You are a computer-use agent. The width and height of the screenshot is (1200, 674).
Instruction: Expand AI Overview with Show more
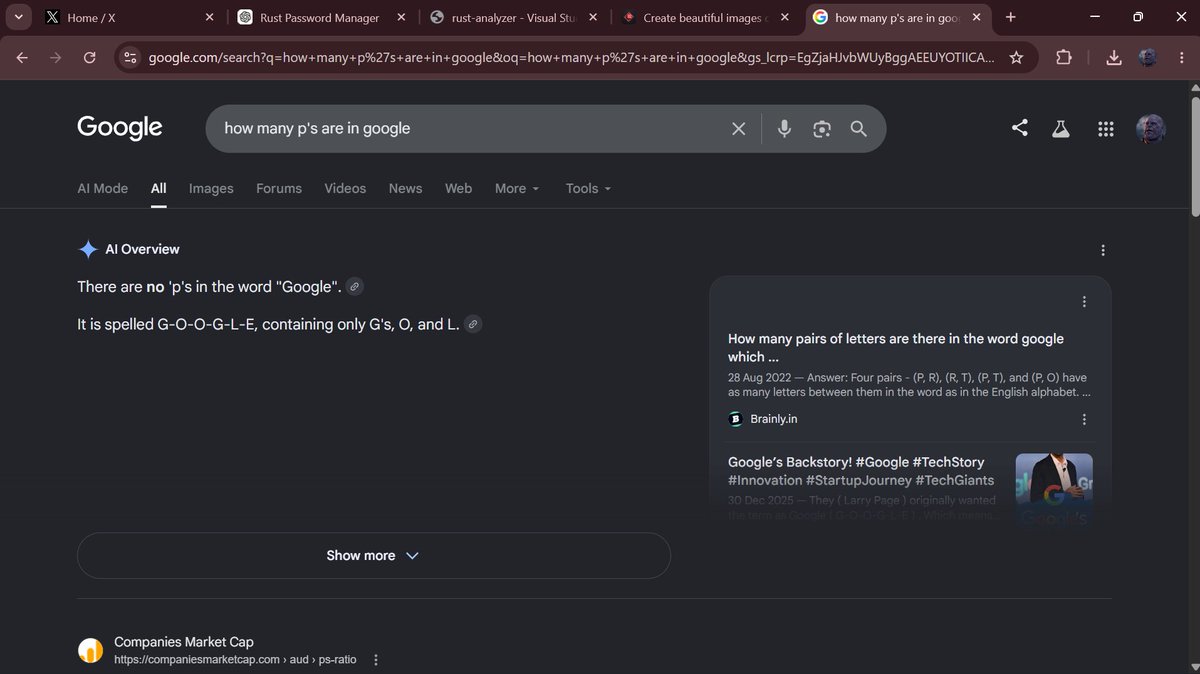373,555
